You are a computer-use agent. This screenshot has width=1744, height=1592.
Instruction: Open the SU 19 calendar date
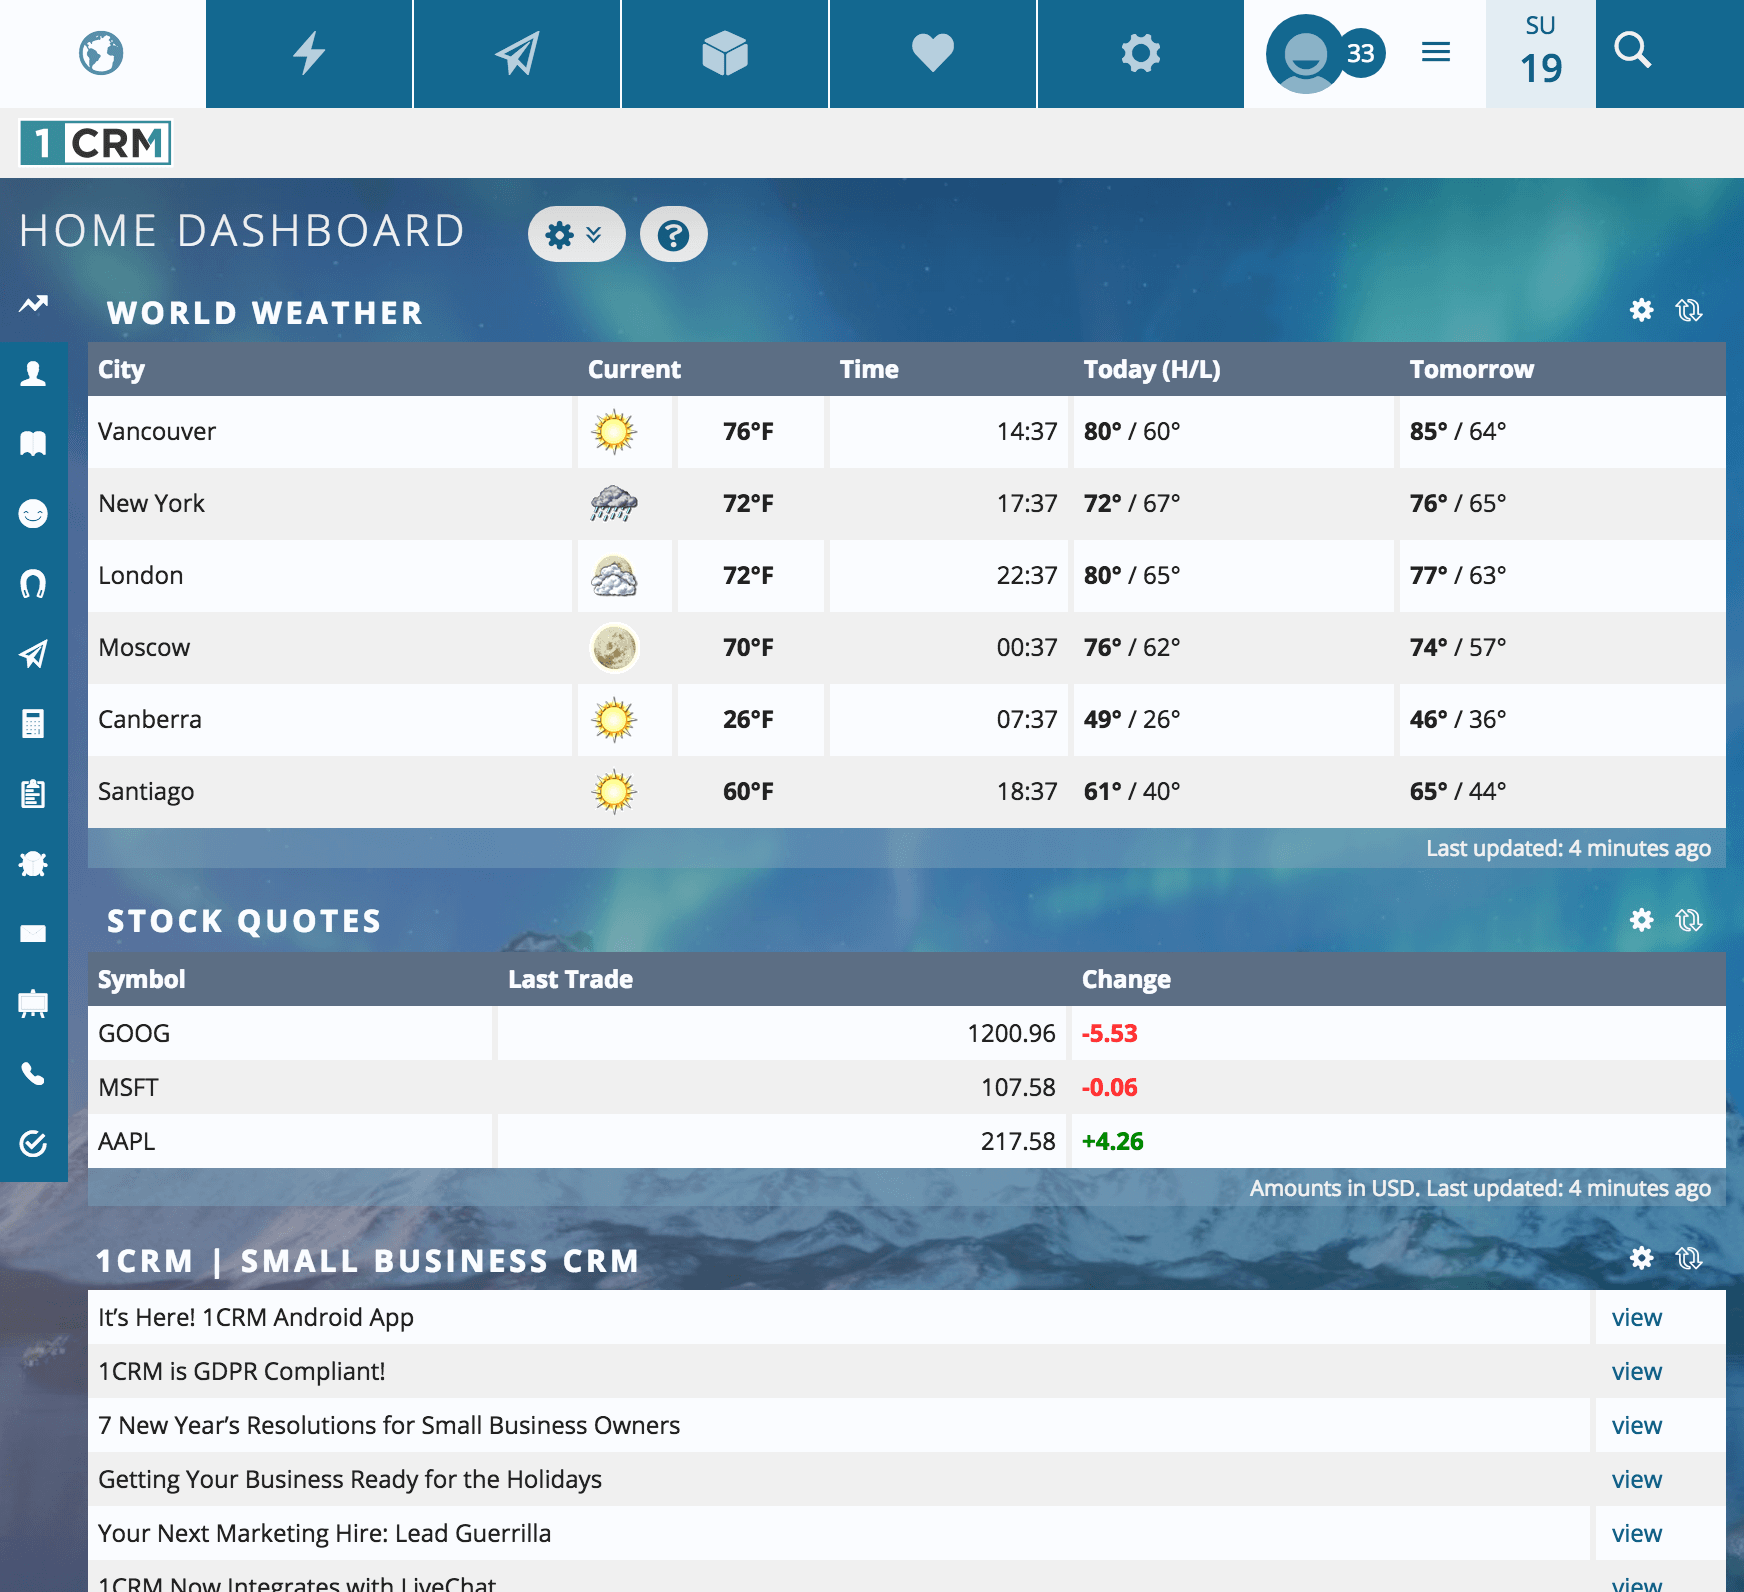point(1541,53)
